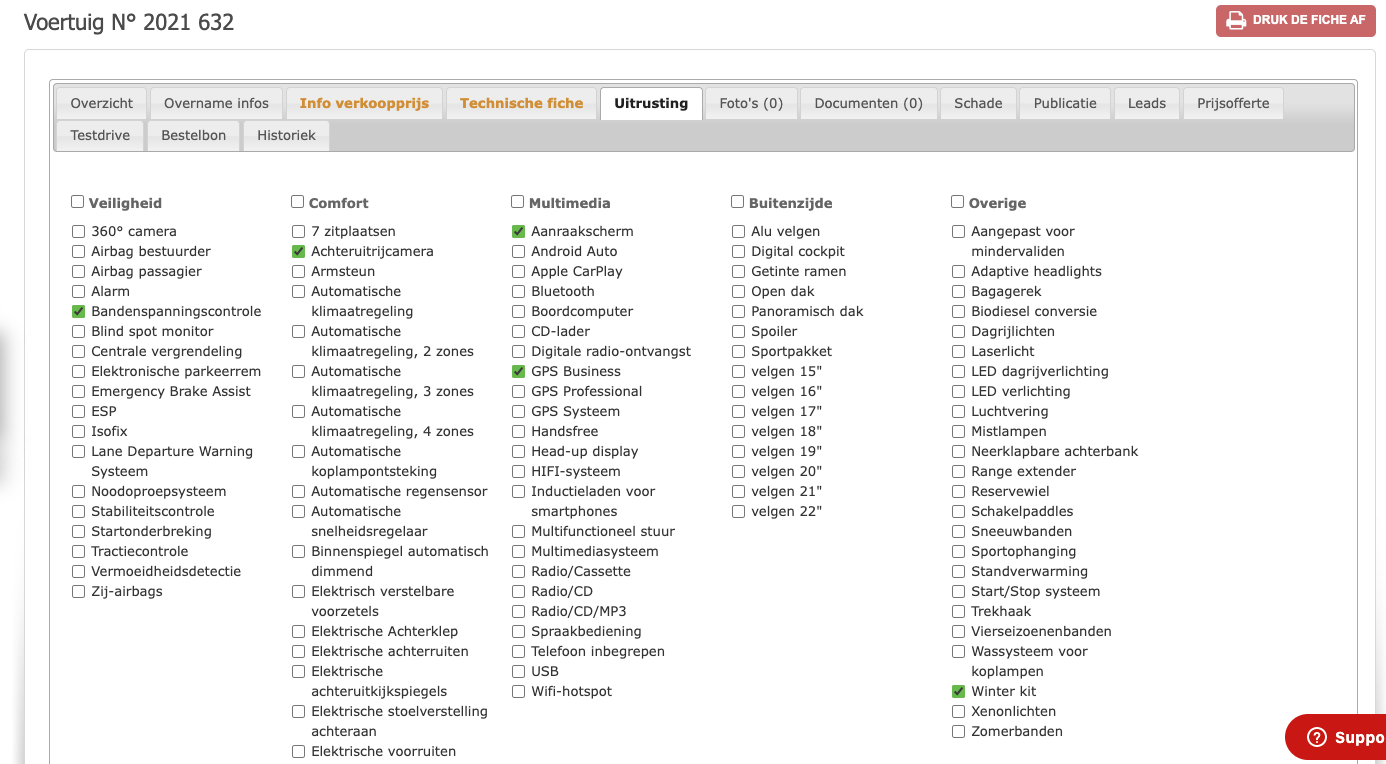View the Historiek tab

point(286,135)
